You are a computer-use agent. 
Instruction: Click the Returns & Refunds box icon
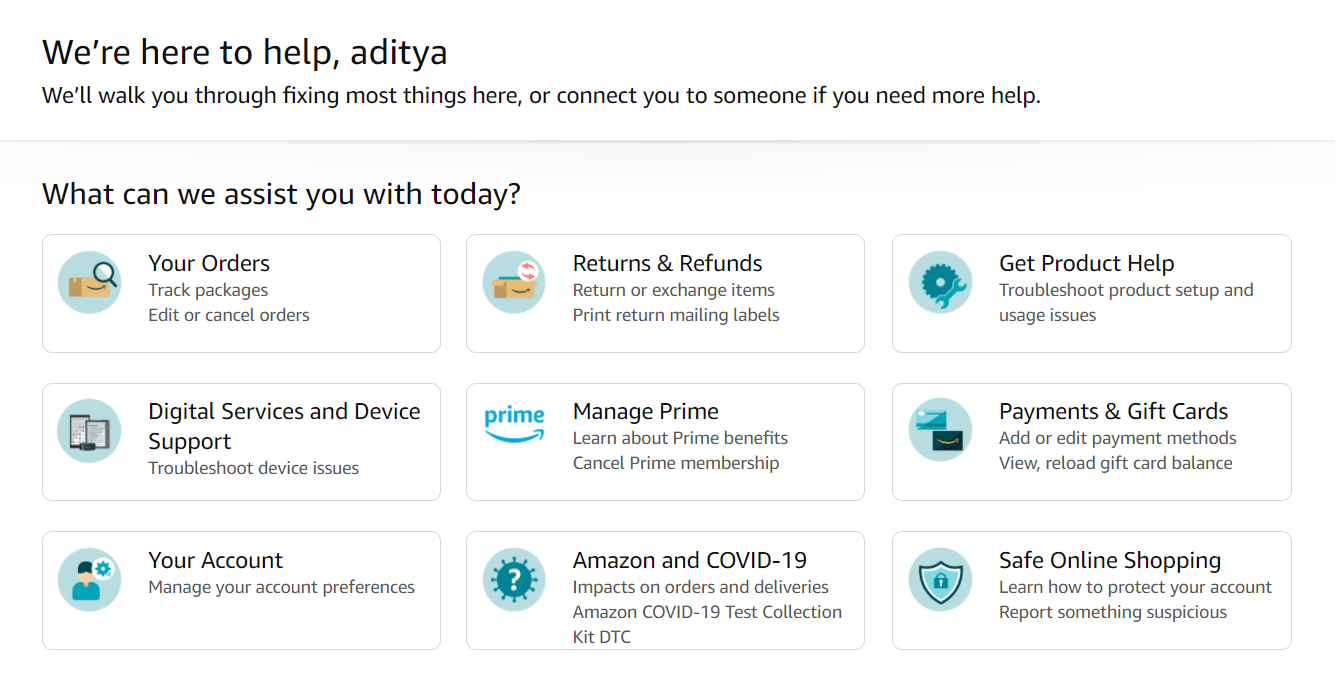tap(514, 282)
